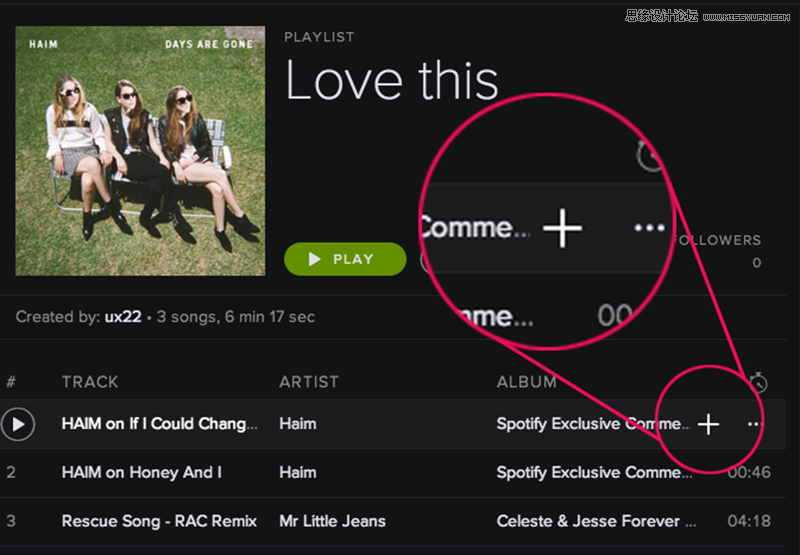The width and height of the screenshot is (800, 555).
Task: Open the Days Are Gone album cover
Action: (x=140, y=151)
